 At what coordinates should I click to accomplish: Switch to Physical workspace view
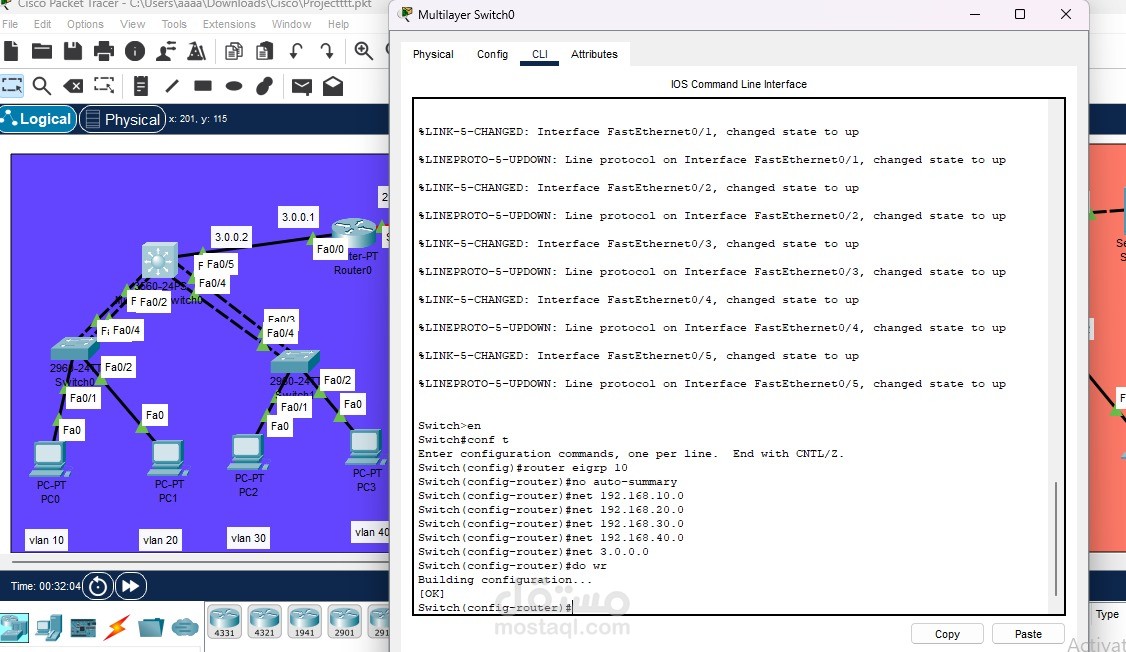123,118
